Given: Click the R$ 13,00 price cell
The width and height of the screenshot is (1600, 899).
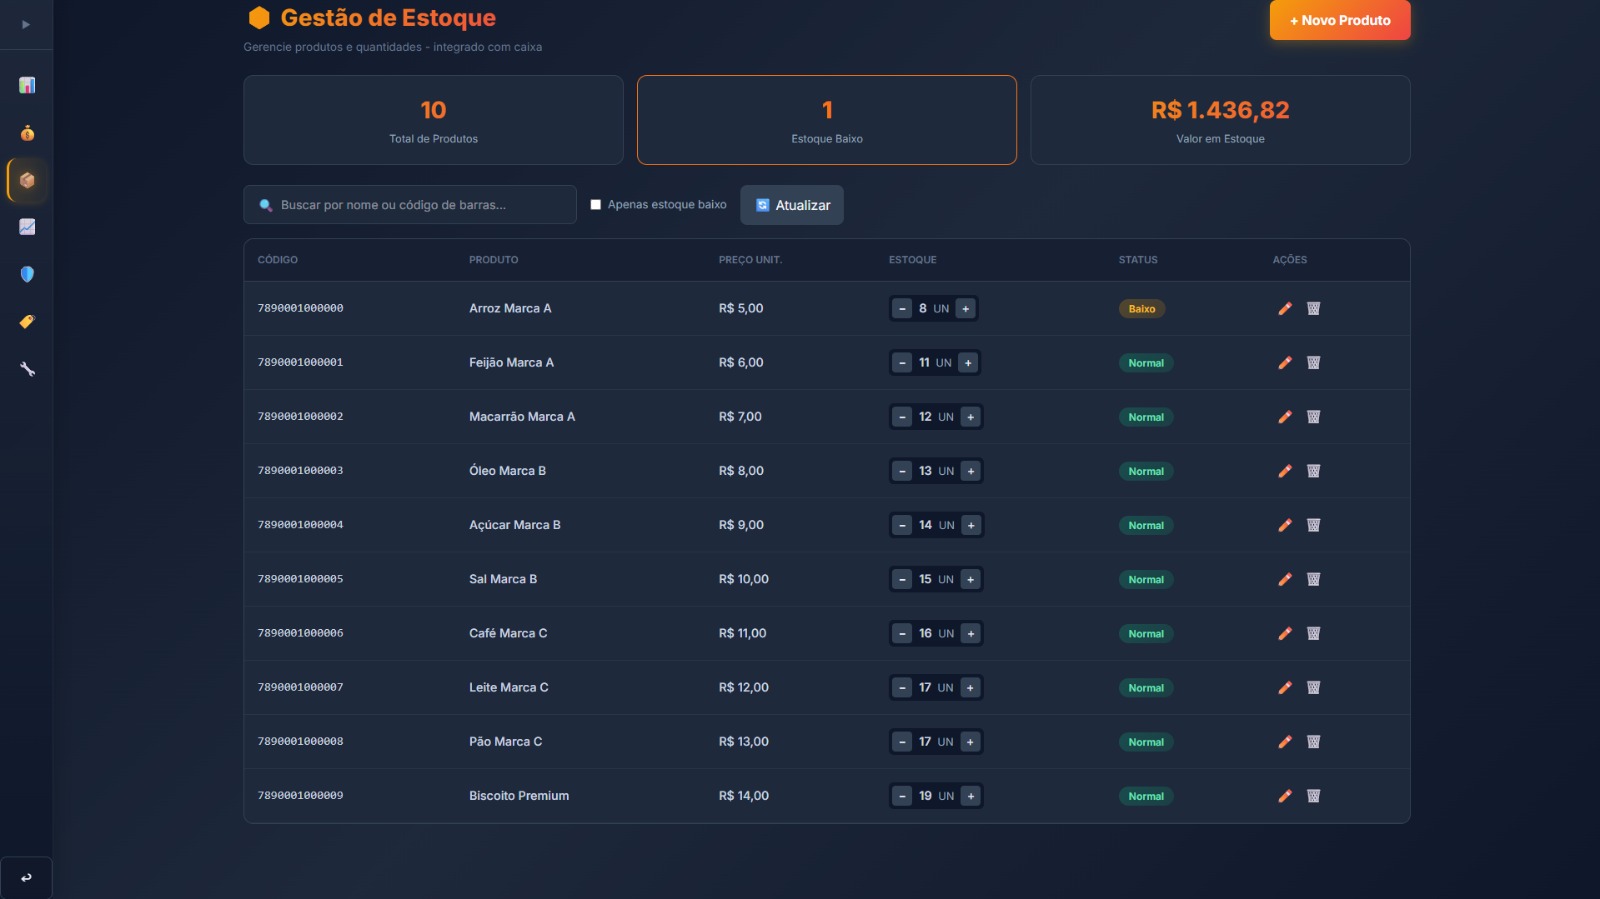Looking at the screenshot, I should pos(744,742).
